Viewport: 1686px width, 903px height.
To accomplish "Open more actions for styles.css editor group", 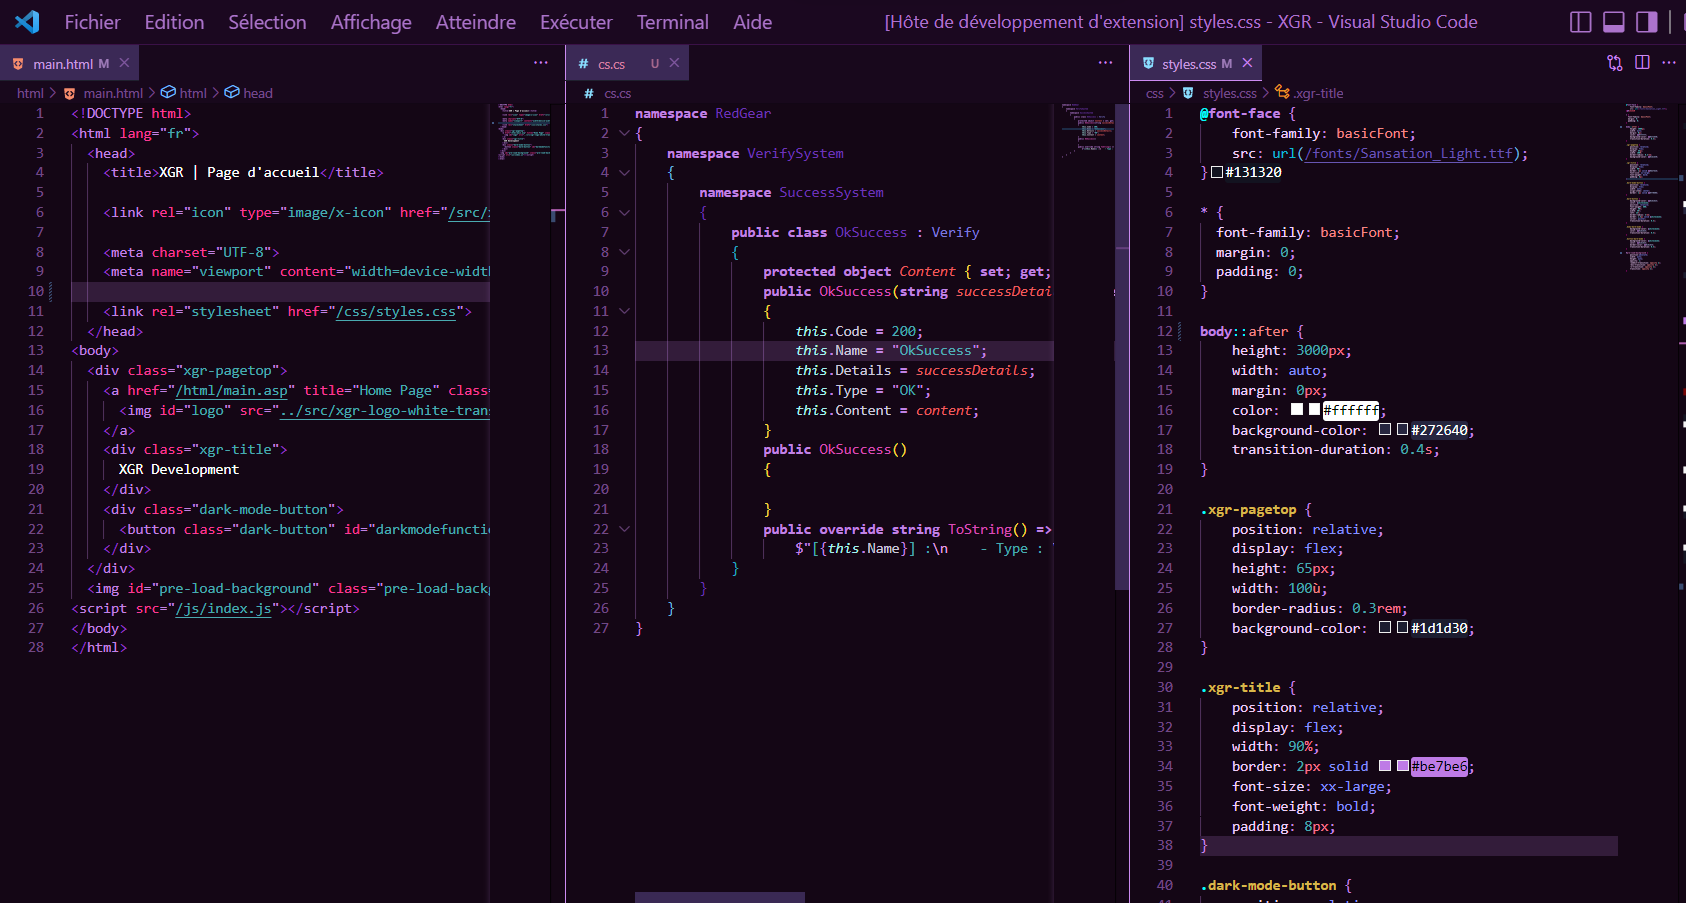I will tap(1669, 63).
